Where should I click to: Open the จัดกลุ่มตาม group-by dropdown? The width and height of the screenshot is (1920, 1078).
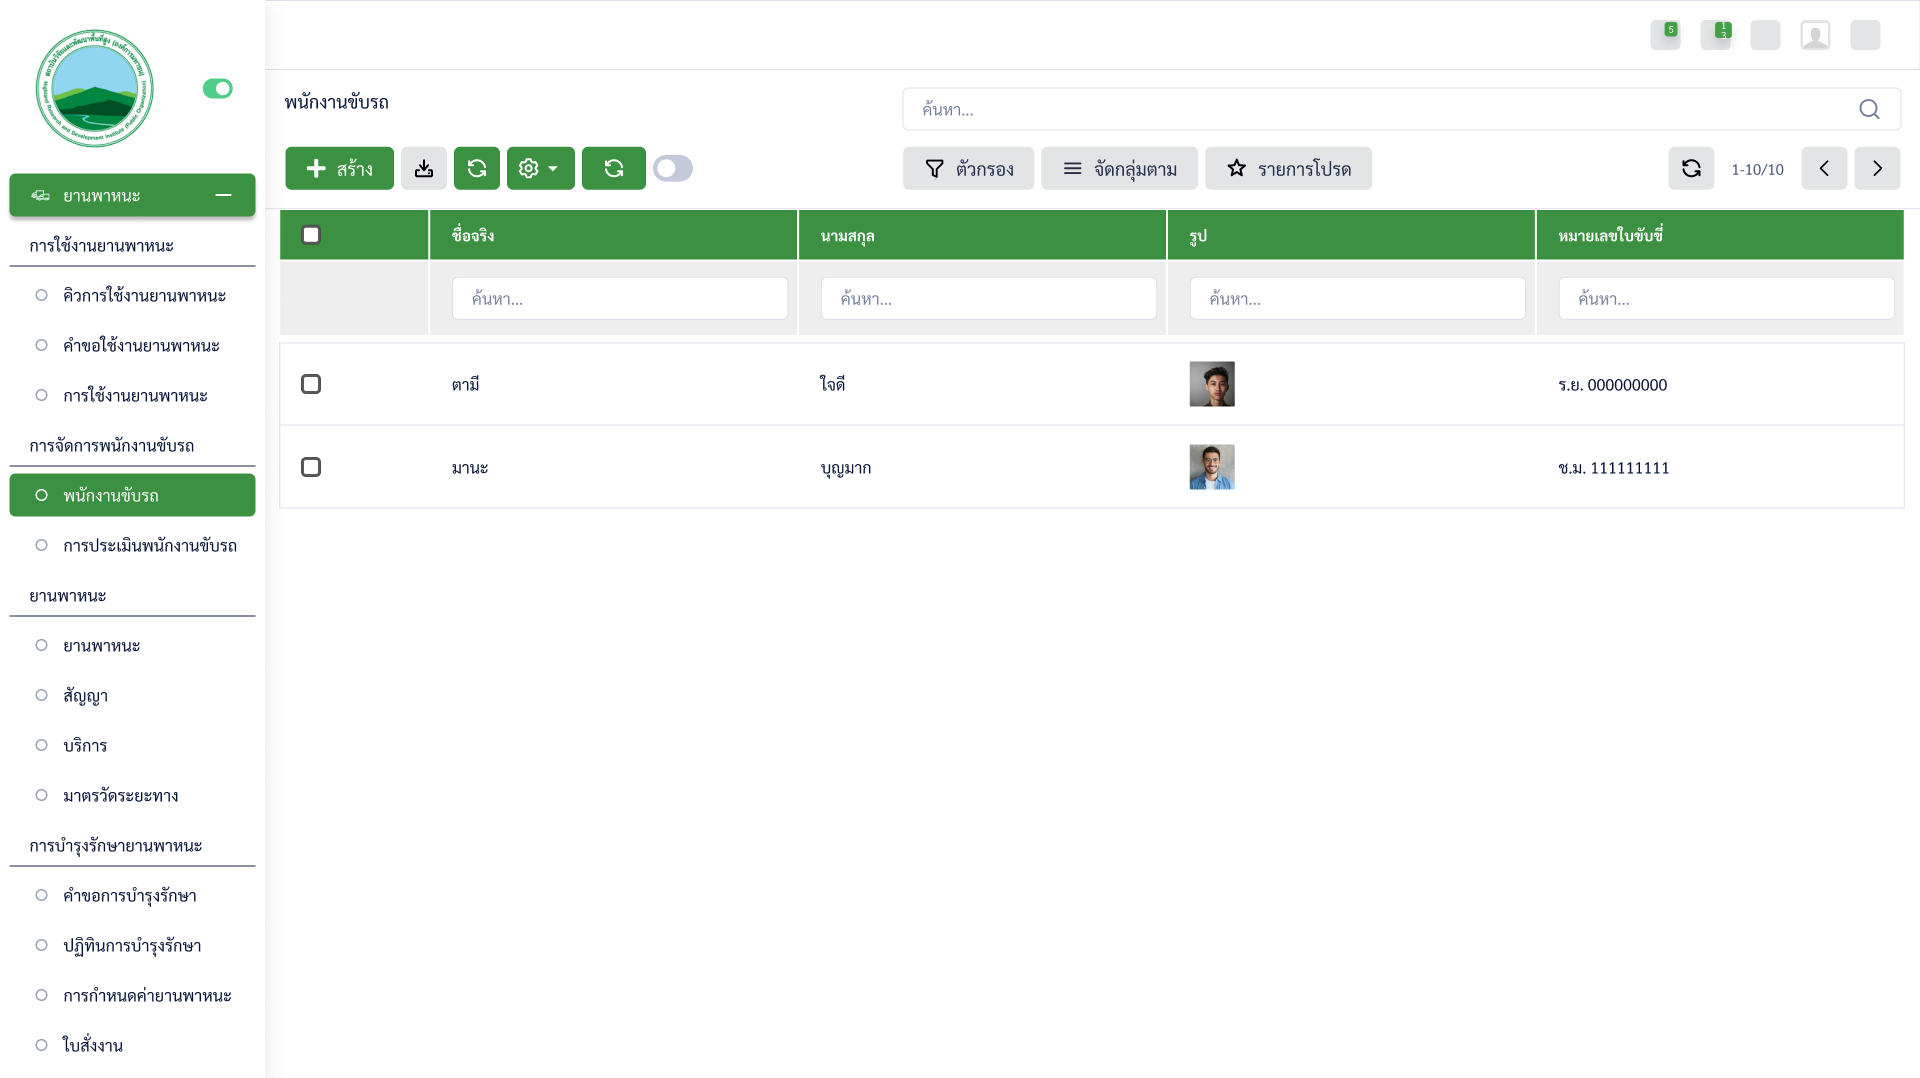coord(1119,168)
